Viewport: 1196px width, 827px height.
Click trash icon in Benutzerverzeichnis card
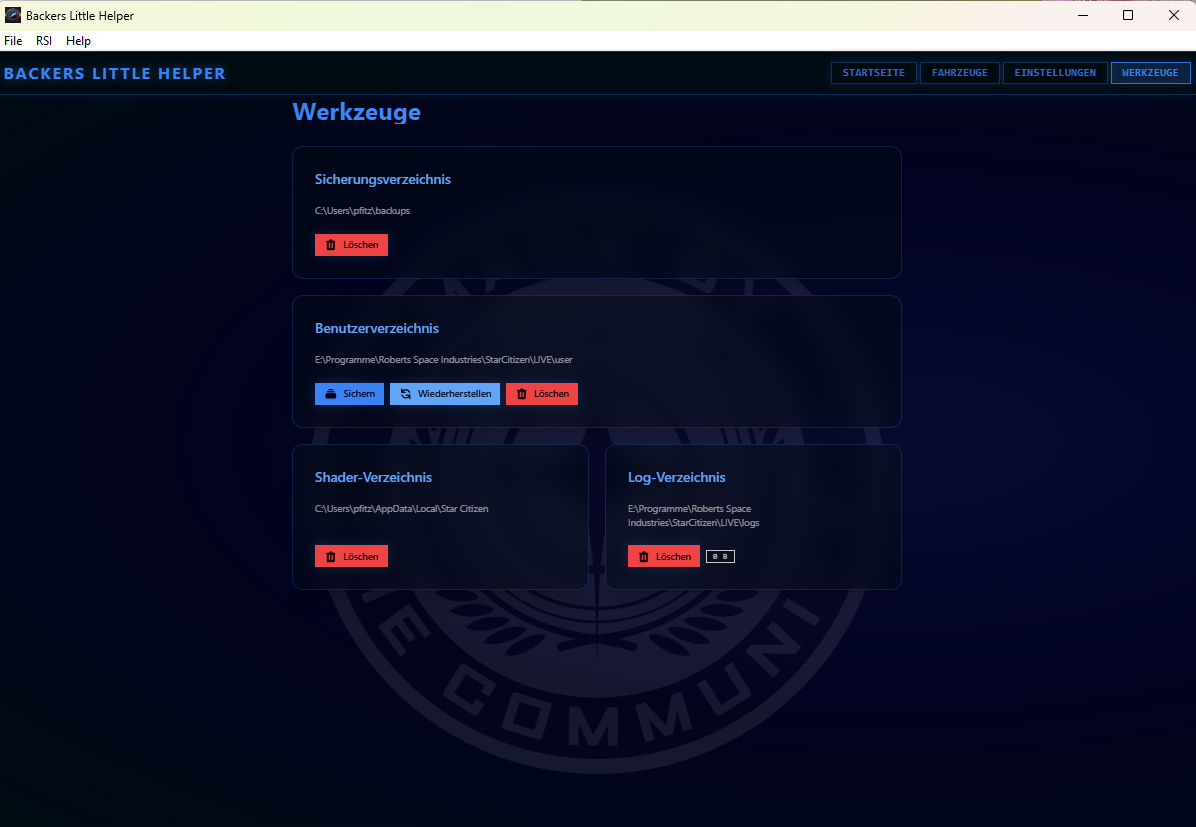522,394
